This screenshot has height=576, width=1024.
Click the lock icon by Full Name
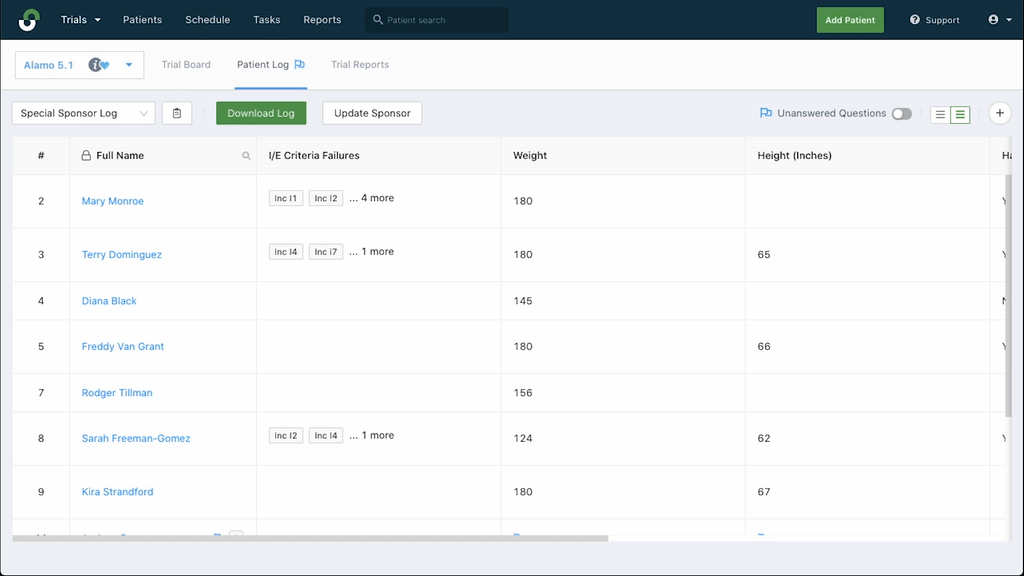pos(86,155)
